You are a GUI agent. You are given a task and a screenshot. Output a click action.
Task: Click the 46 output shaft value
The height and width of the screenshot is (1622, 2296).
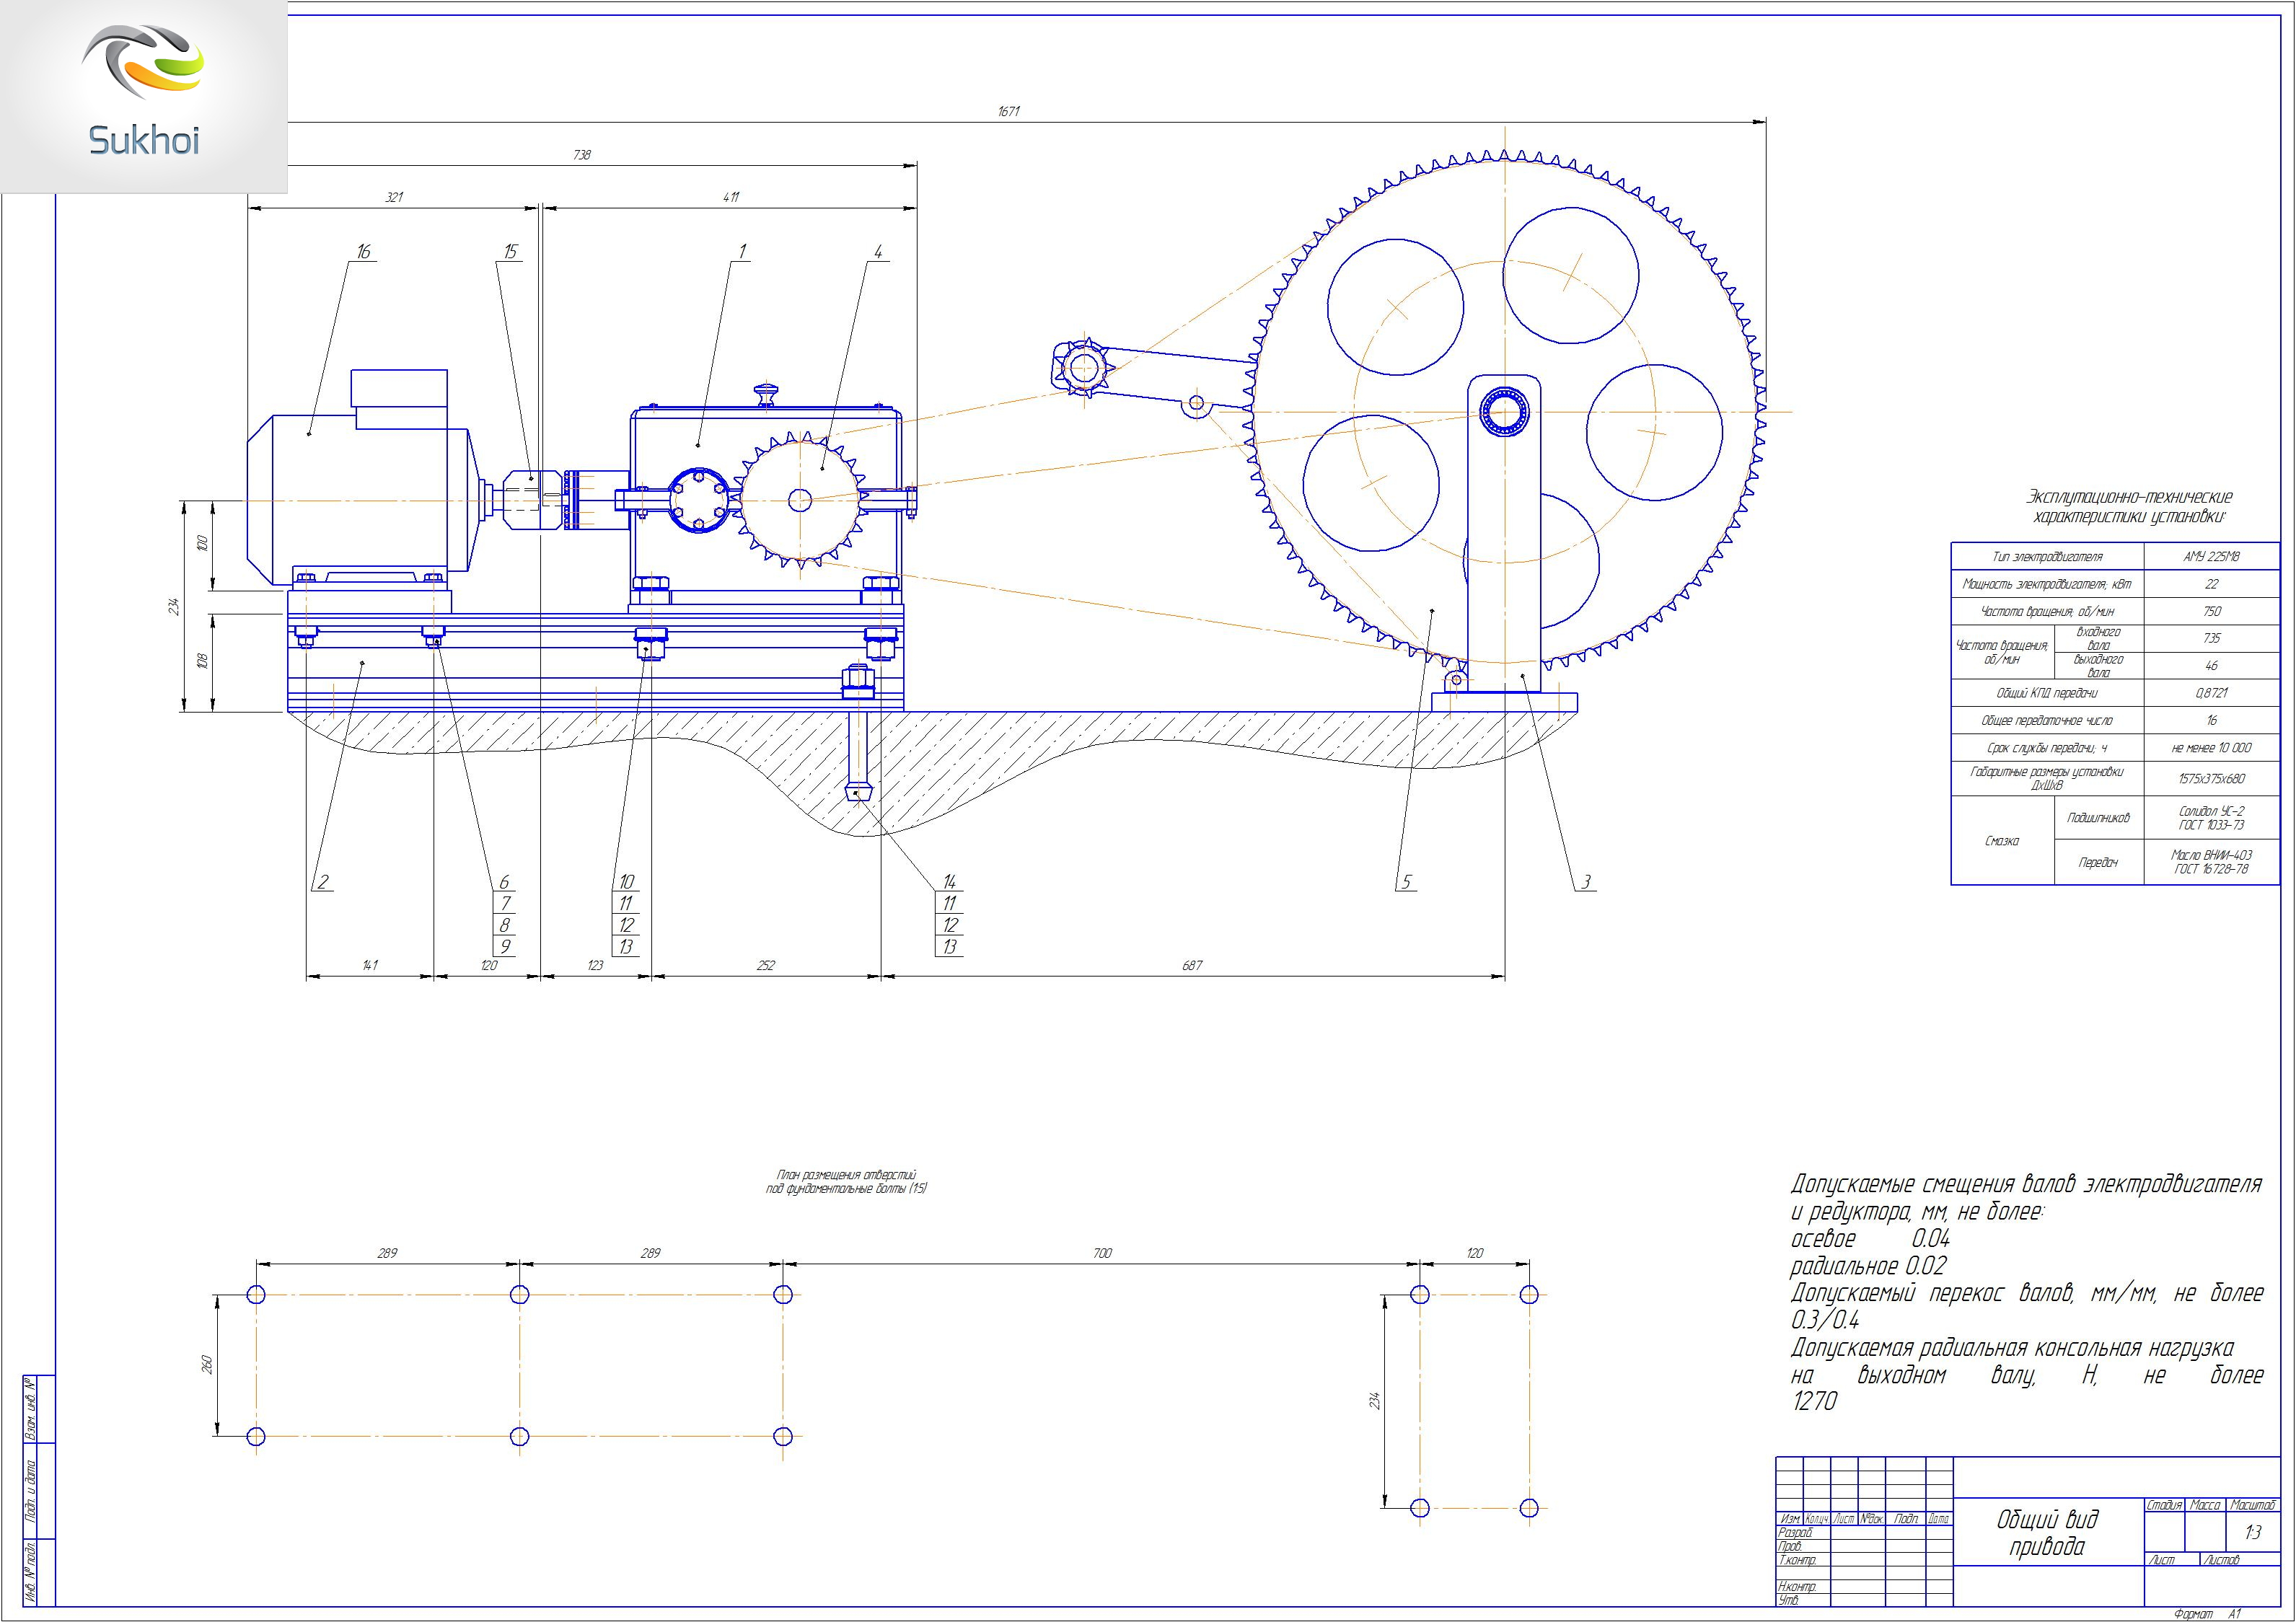click(x=2211, y=665)
